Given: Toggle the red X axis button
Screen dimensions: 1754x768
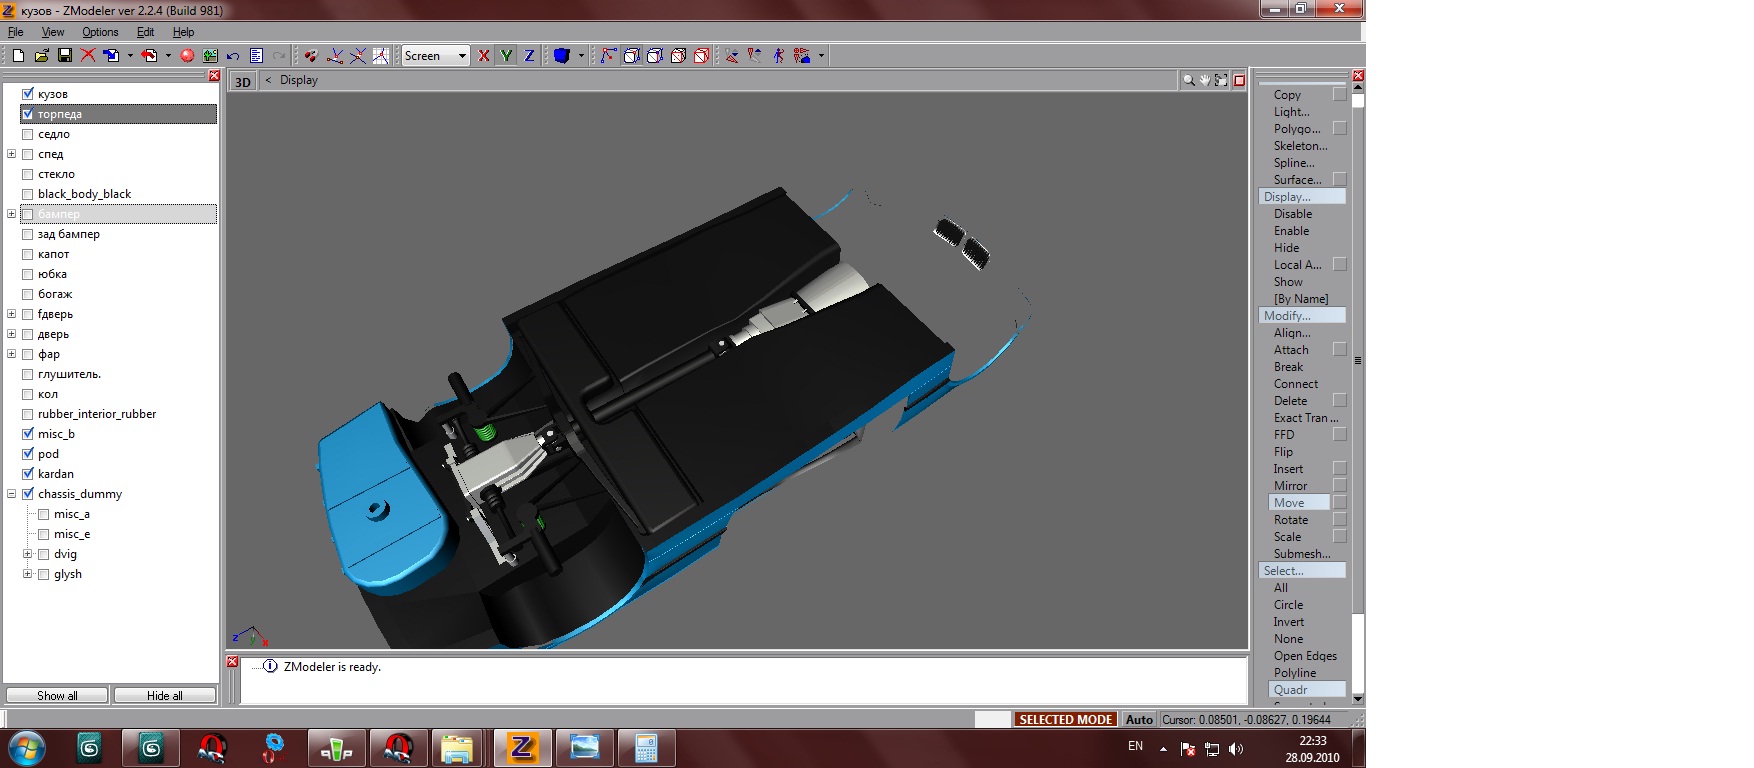Looking at the screenshot, I should coord(484,56).
